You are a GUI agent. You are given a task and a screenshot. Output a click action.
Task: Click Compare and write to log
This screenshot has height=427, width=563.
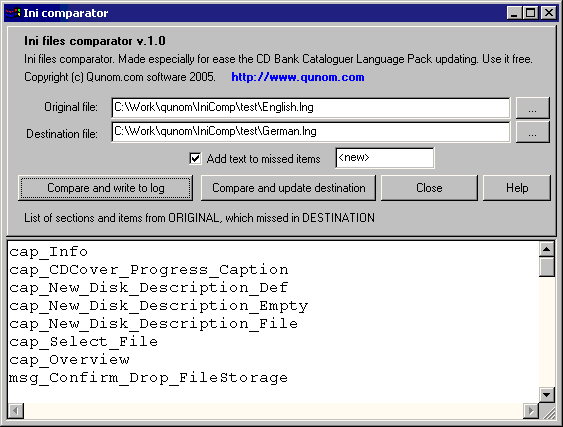(x=106, y=188)
